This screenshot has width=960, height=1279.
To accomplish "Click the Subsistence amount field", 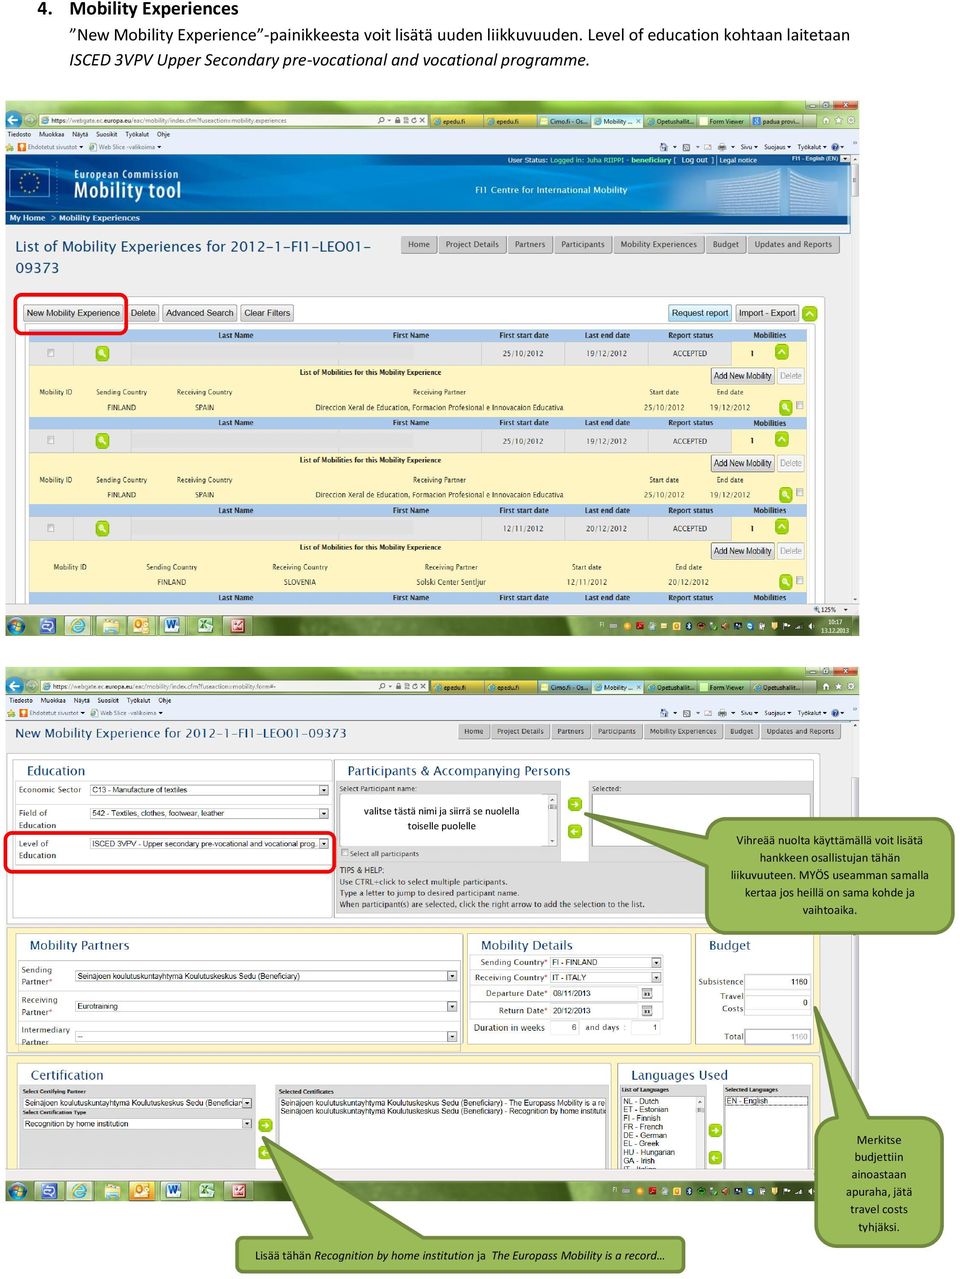I will click(x=779, y=982).
